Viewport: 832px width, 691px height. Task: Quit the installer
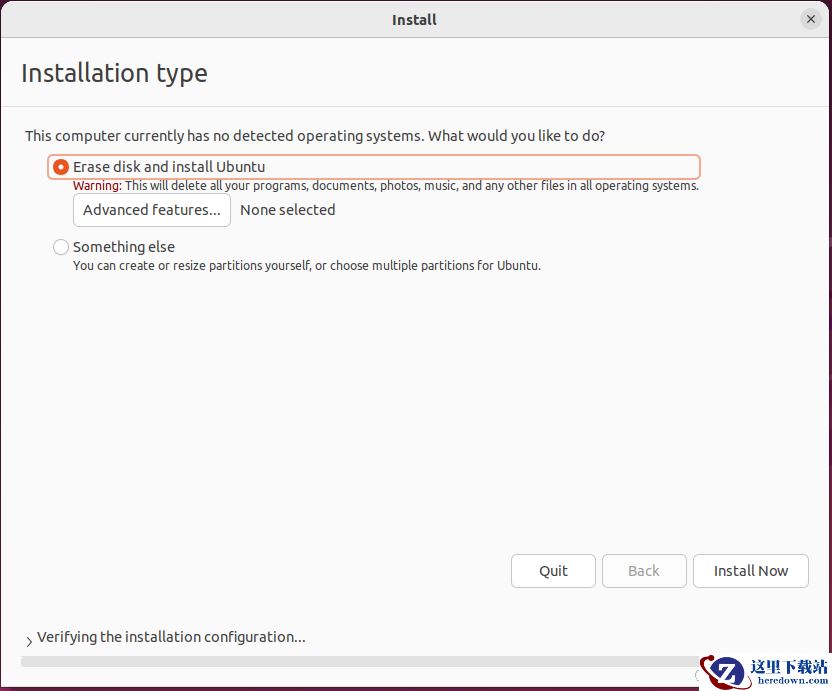[553, 571]
